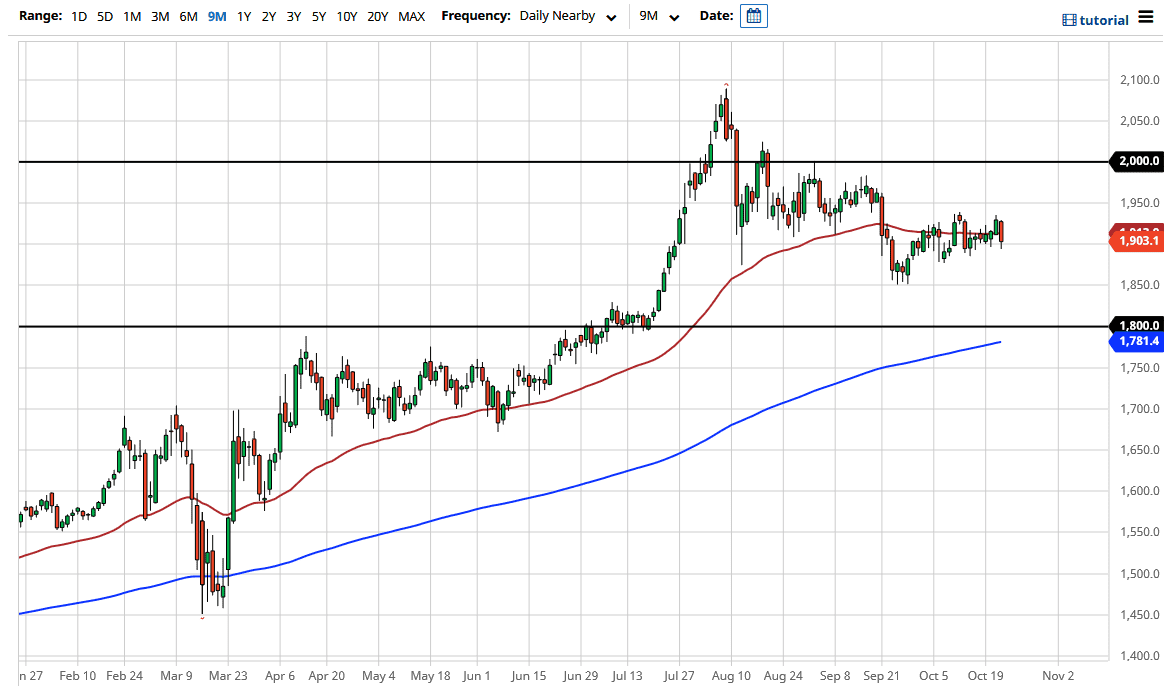This screenshot has width=1167, height=691.
Task: Set range to 1D
Action: (79, 16)
